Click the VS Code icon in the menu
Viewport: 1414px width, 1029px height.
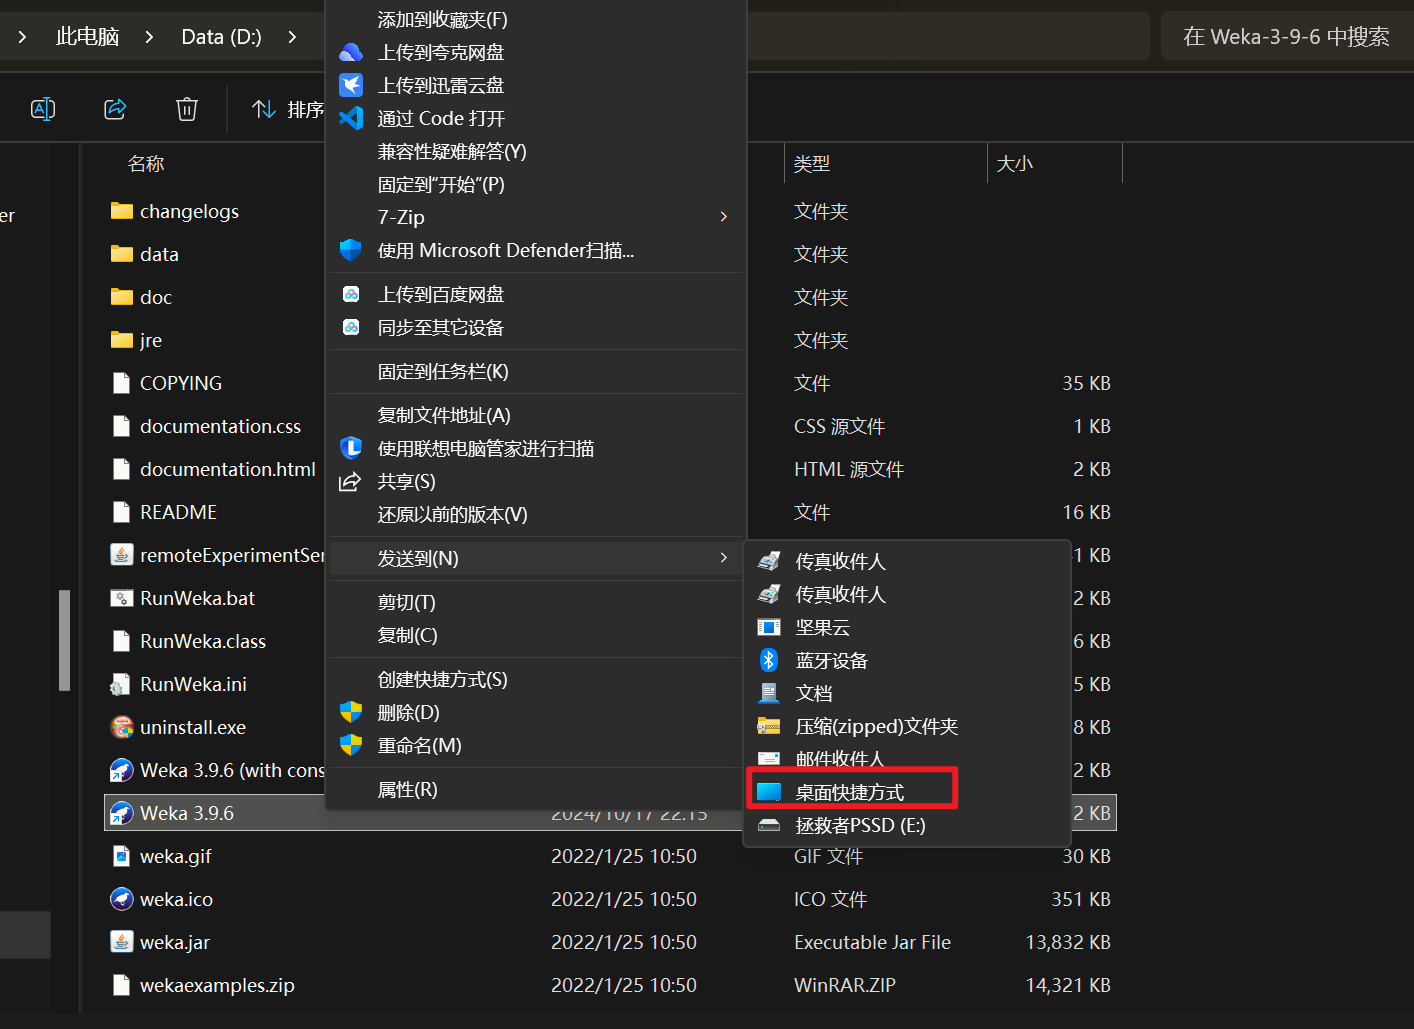(351, 118)
